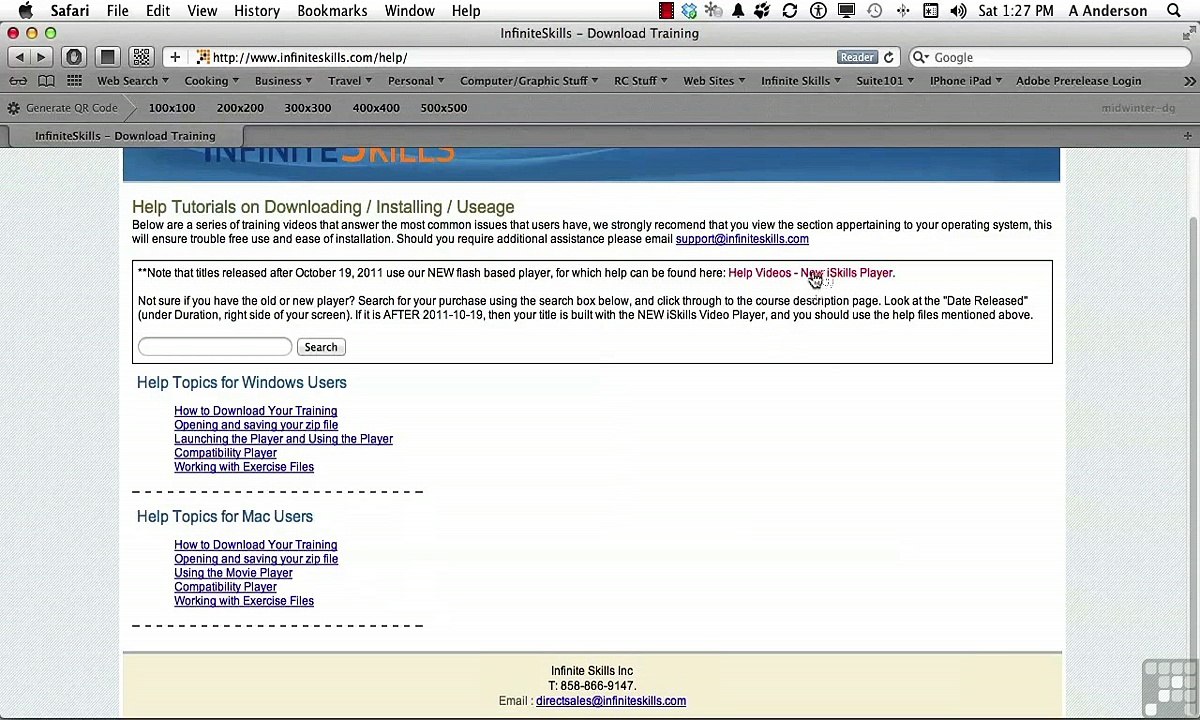Click the new tab plus at tab bar end

[x=1187, y=135]
